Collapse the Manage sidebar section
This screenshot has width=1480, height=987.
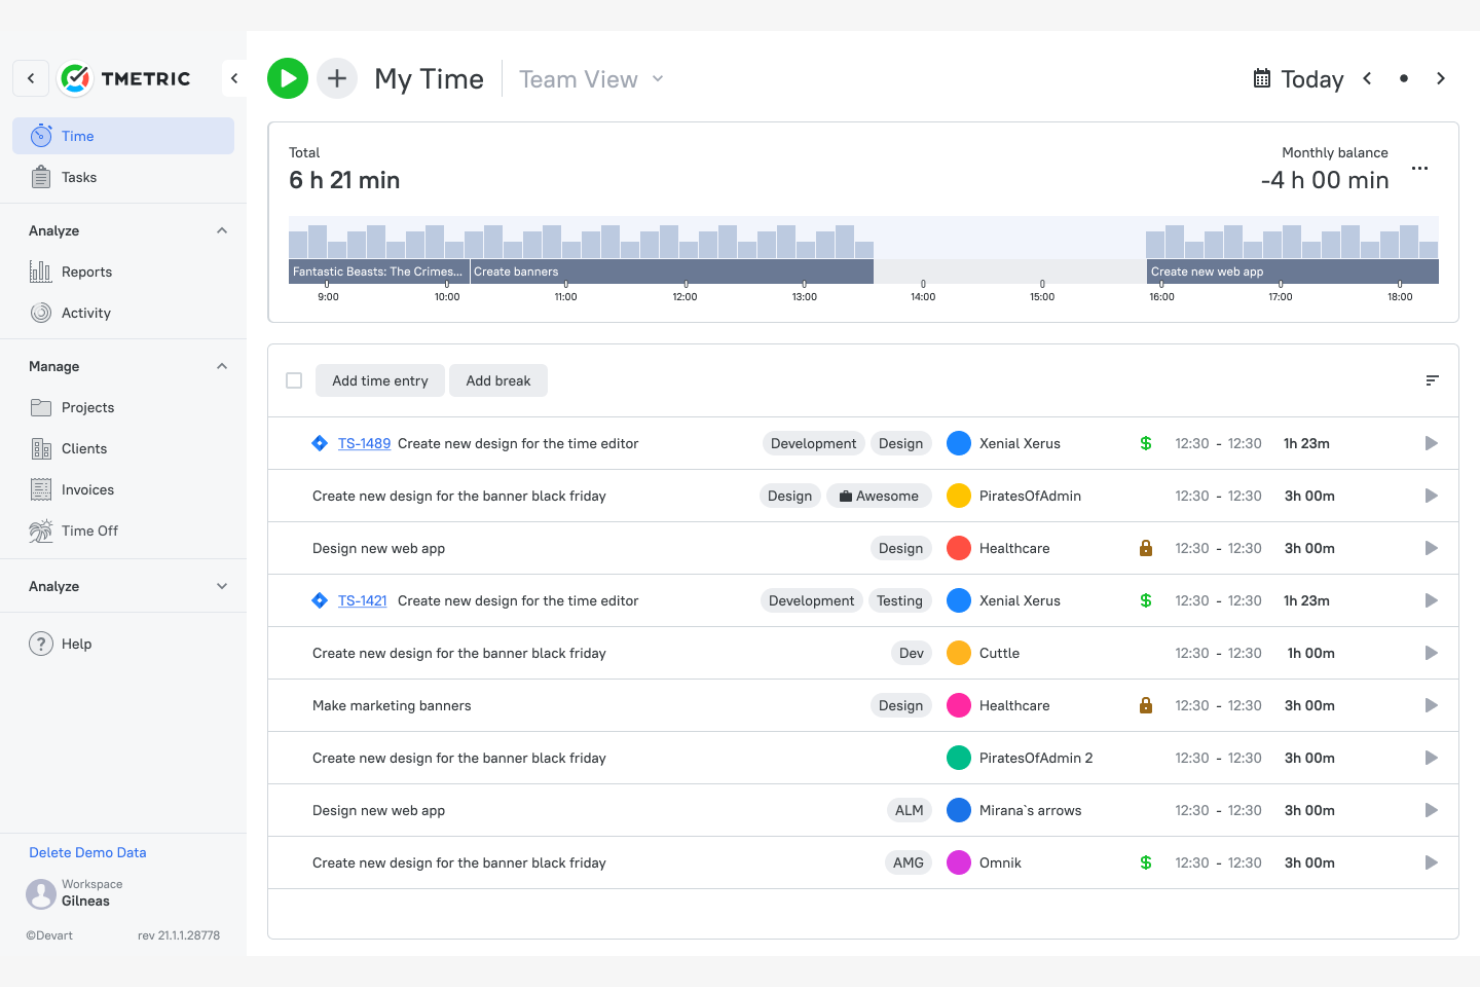coord(221,366)
